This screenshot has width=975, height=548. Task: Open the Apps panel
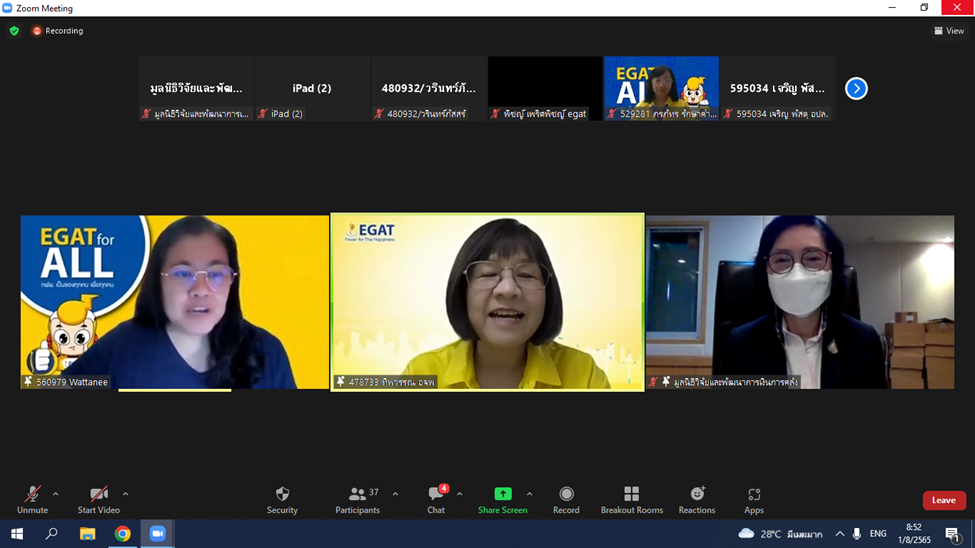point(754,500)
